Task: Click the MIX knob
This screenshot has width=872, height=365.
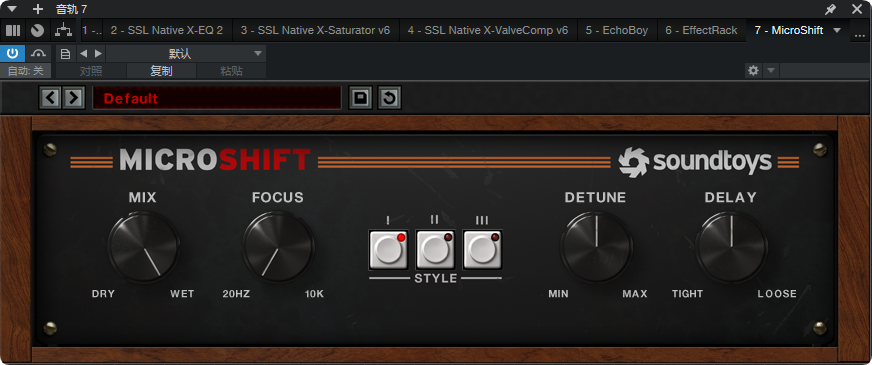Action: point(143,246)
